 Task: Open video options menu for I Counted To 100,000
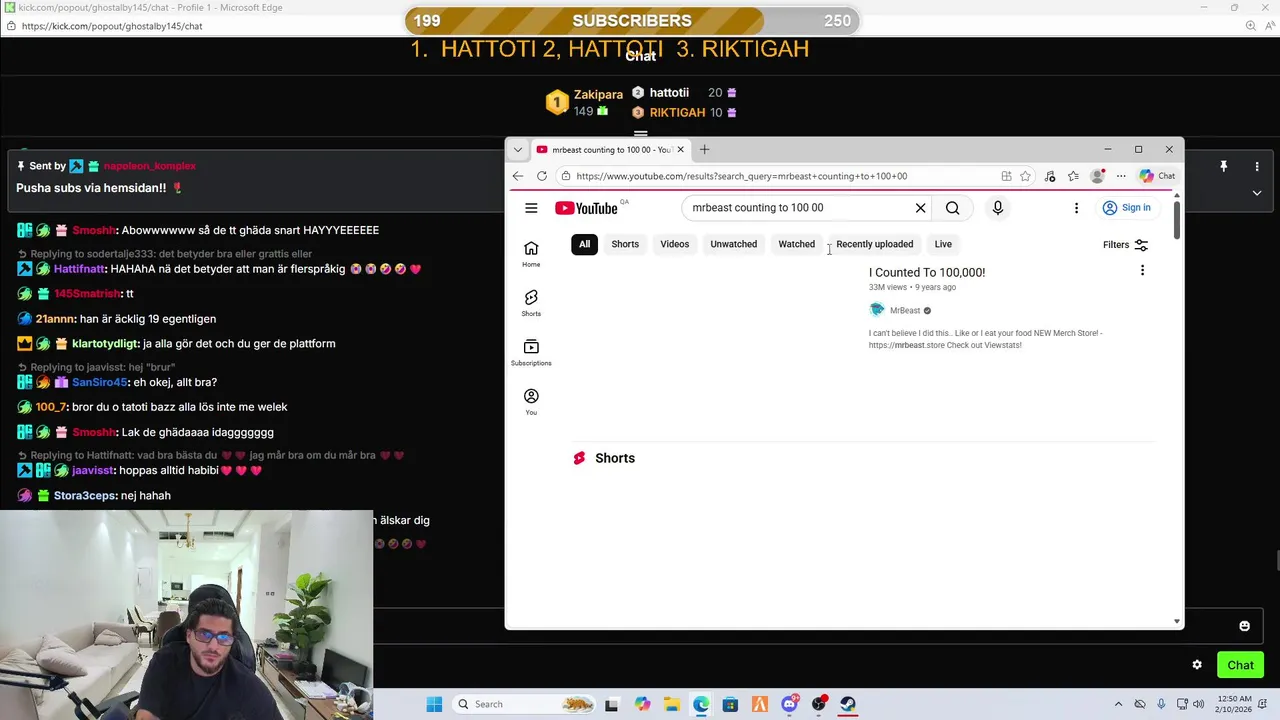[x=1142, y=270]
